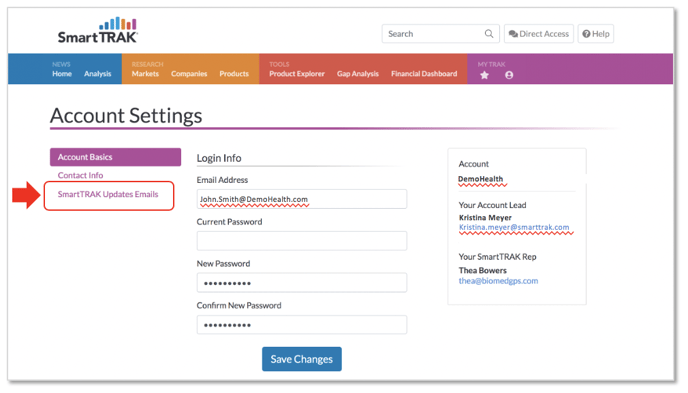This screenshot has height=393, width=688.
Task: Open the Help button
Action: pos(596,34)
